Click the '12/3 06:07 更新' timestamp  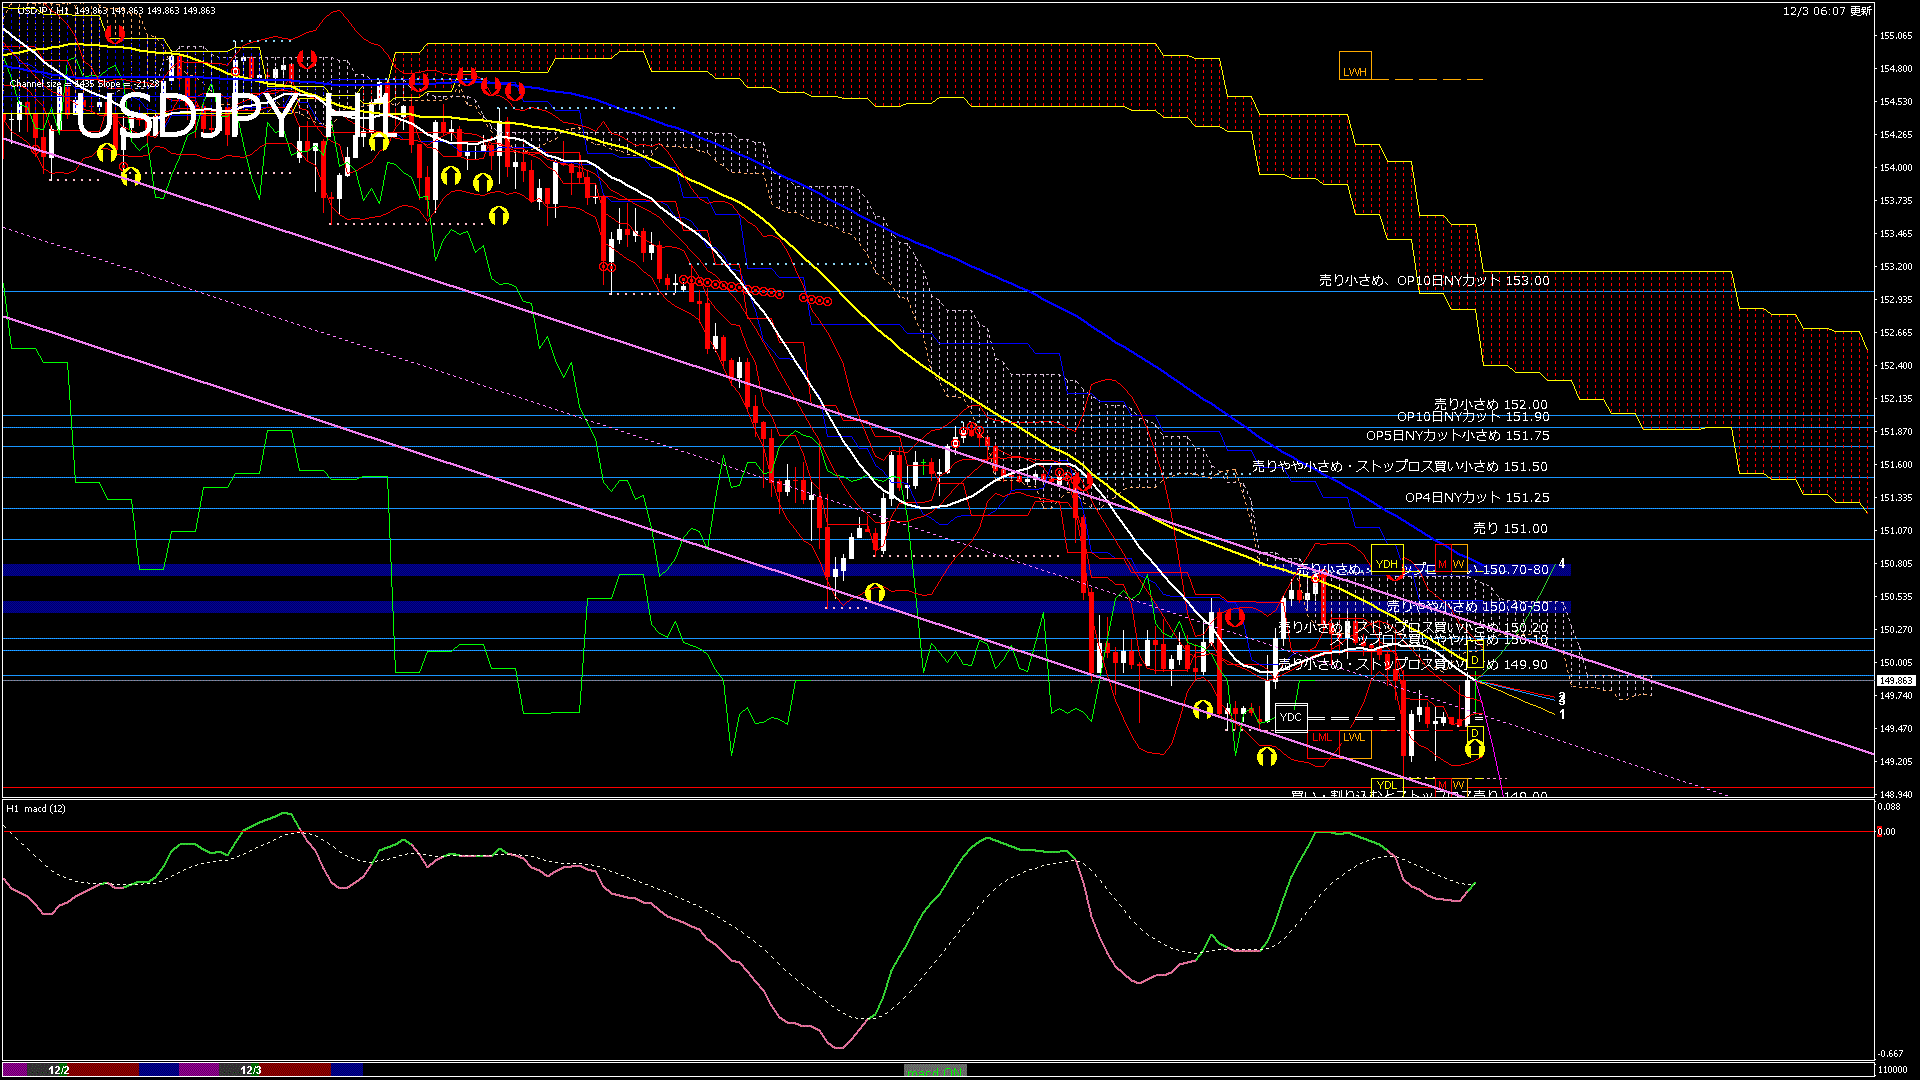[1827, 11]
